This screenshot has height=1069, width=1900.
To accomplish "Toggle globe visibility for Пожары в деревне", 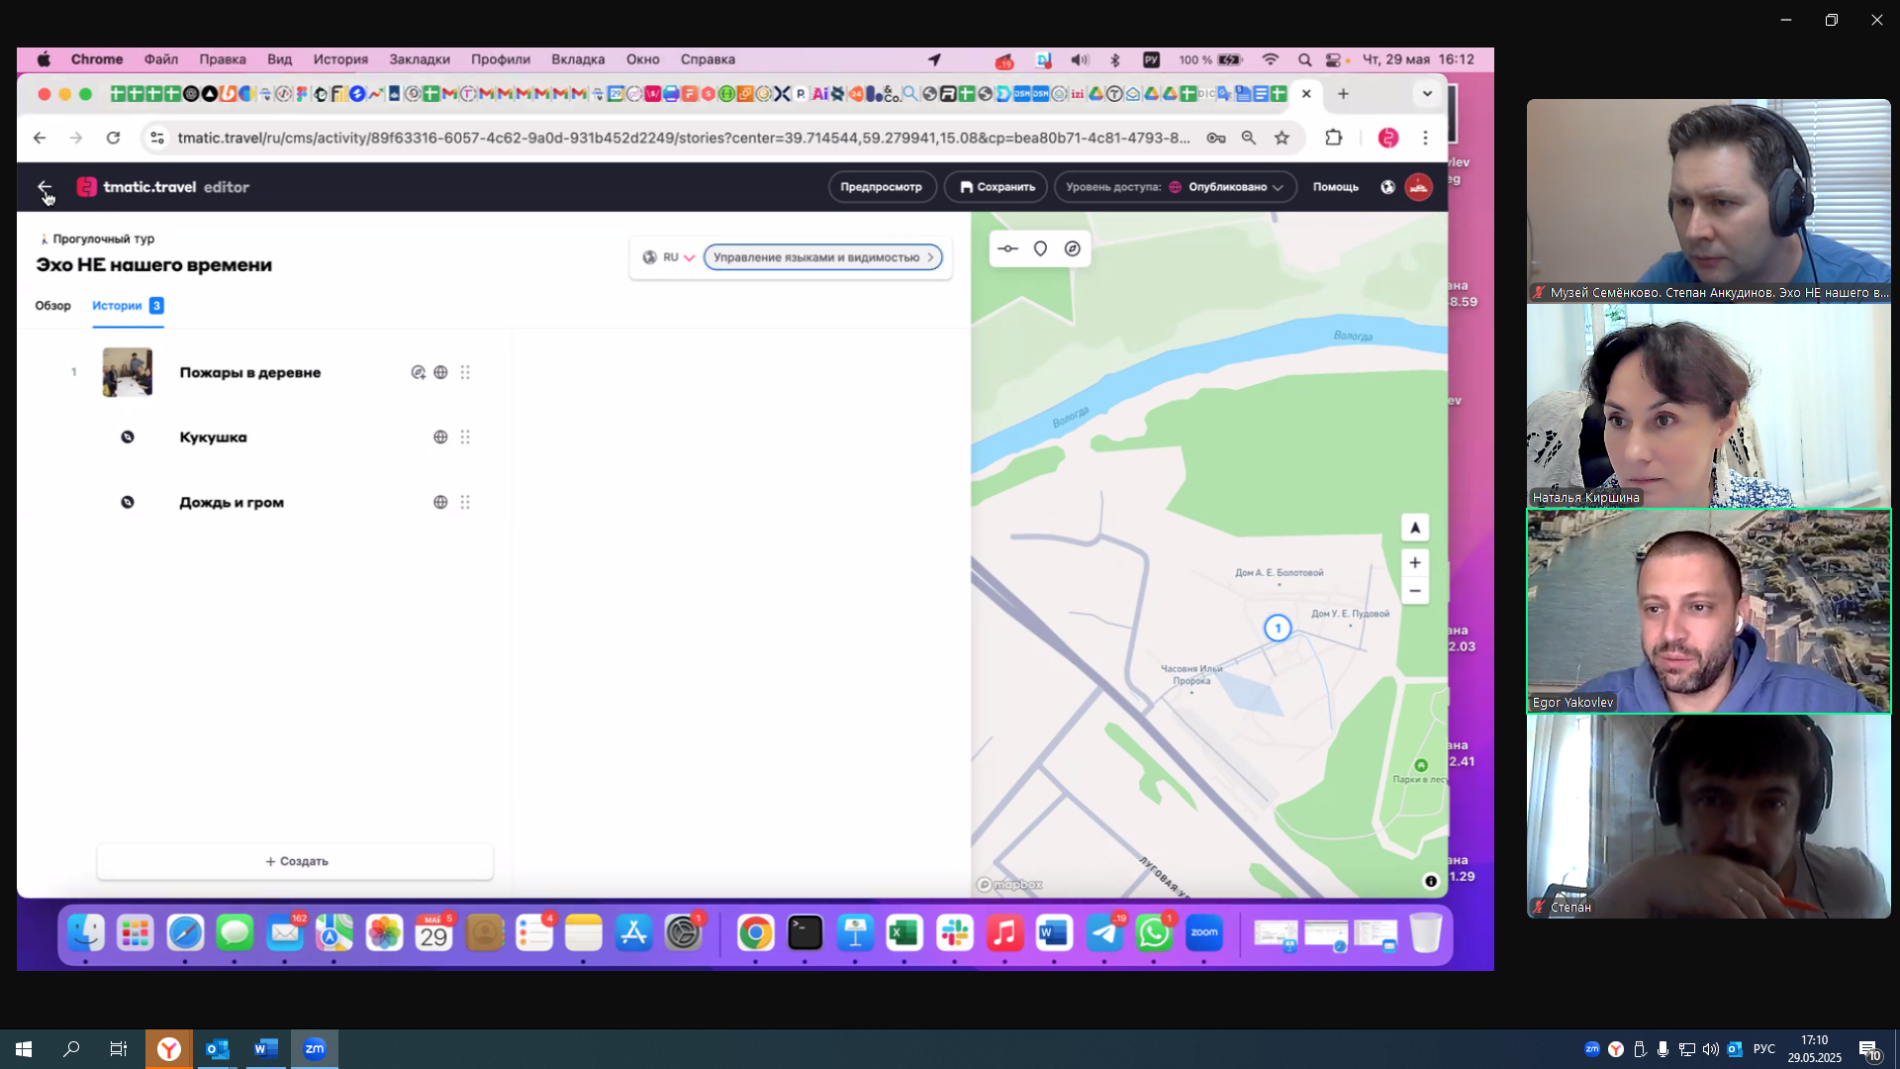I will (x=440, y=372).
